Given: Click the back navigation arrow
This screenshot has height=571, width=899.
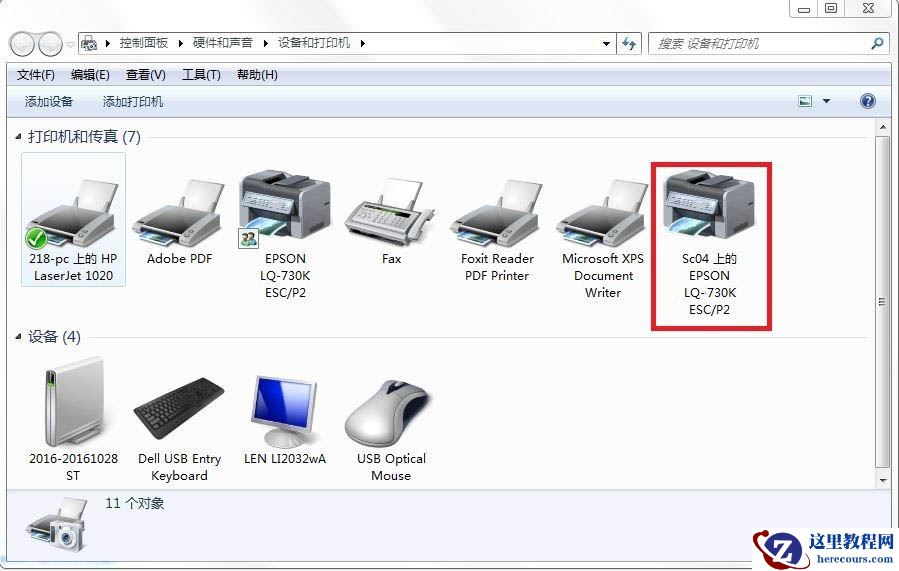Looking at the screenshot, I should pyautogui.click(x=22, y=44).
